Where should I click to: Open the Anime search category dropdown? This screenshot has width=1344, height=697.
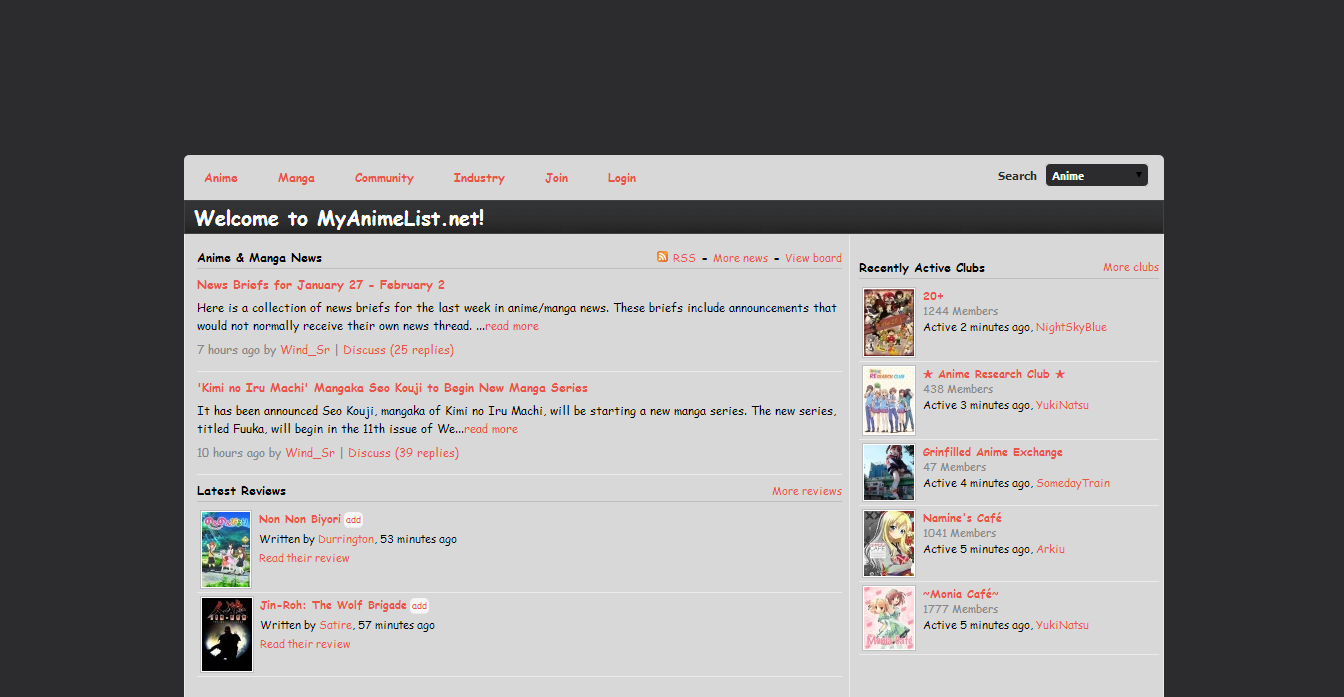(1096, 174)
